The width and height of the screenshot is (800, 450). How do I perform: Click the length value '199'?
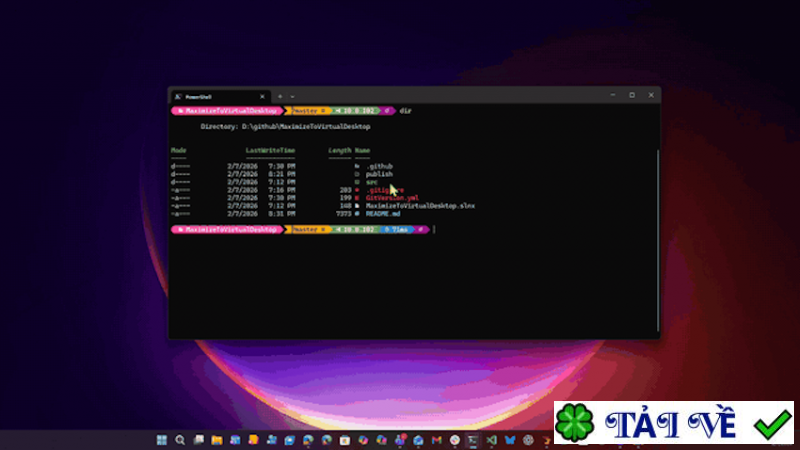click(x=345, y=198)
